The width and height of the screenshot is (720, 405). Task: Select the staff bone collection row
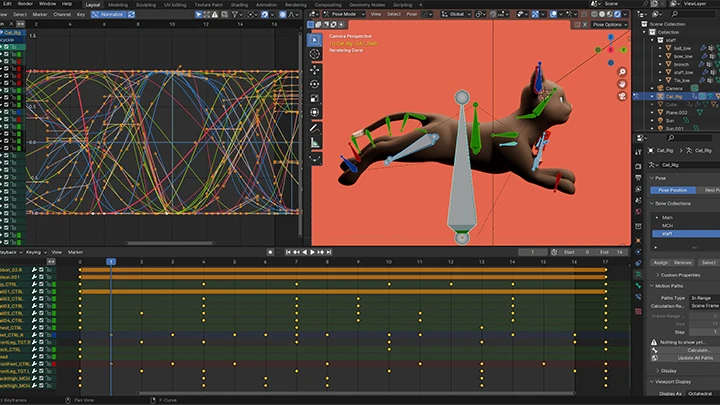point(686,234)
